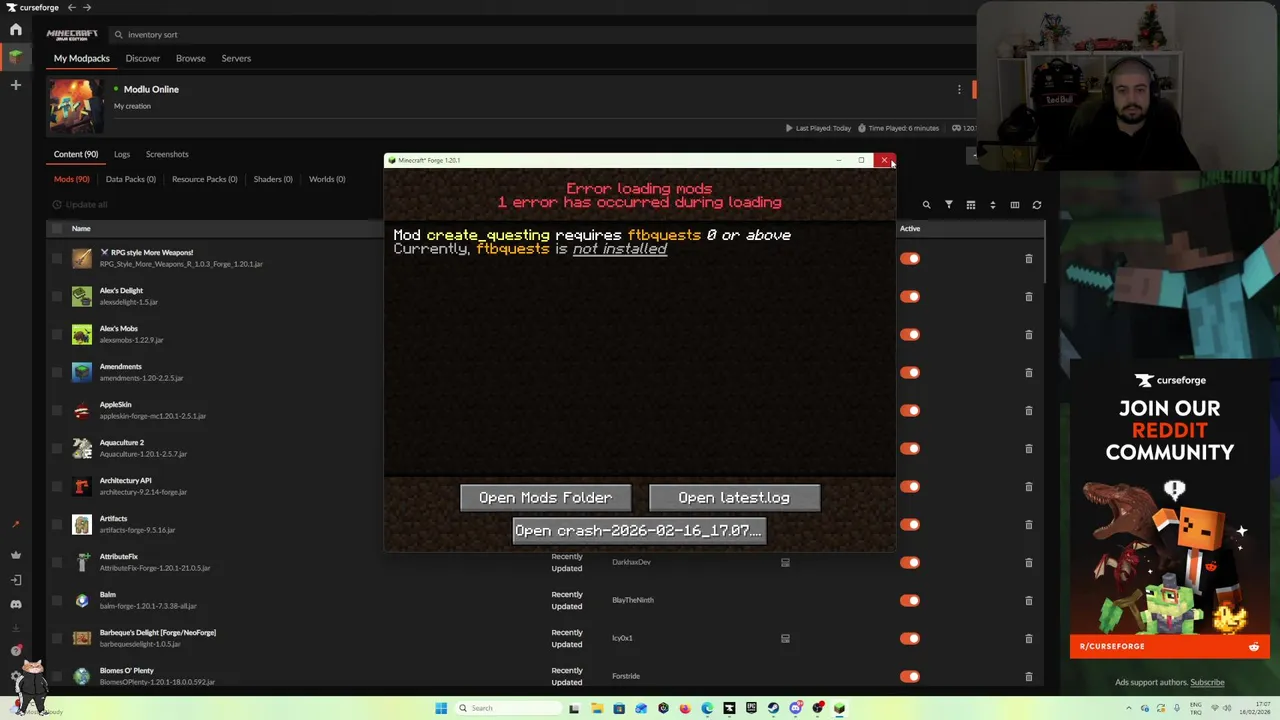The height and width of the screenshot is (720, 1280).
Task: Check the select-all checkbox in Name header
Action: 57,228
